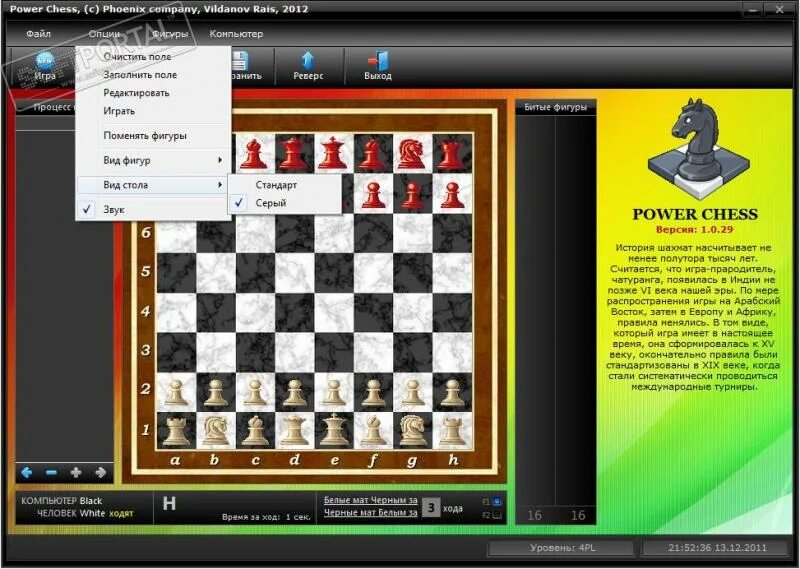Click the КОМПЬЮТЕР Black status text
This screenshot has height=569, width=800.
click(61, 501)
